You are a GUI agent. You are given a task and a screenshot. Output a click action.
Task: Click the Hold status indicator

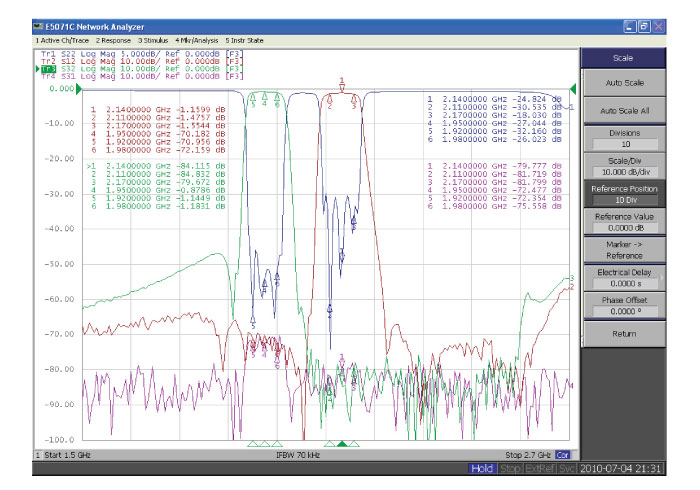pos(482,469)
